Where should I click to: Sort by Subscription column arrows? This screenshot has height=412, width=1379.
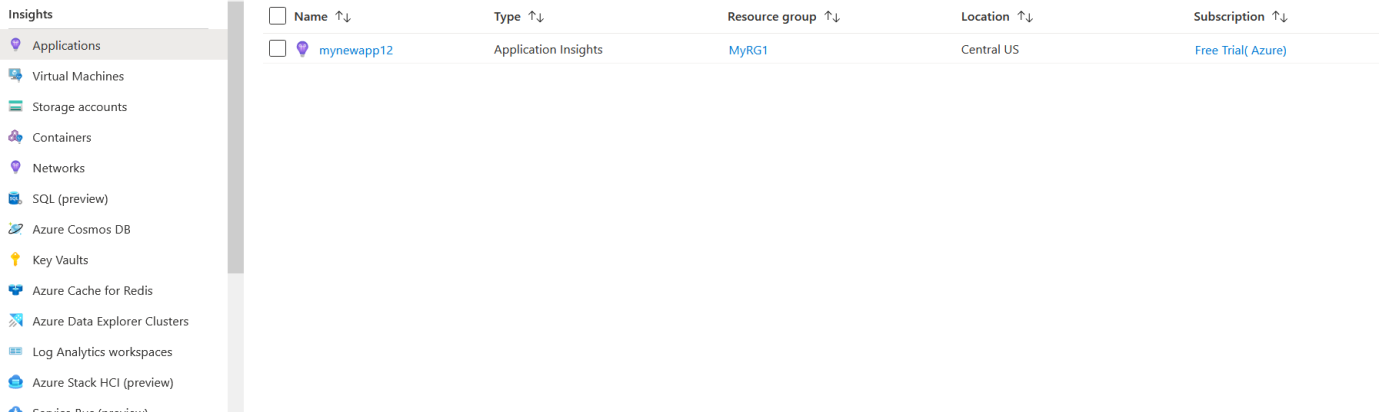tap(1280, 17)
